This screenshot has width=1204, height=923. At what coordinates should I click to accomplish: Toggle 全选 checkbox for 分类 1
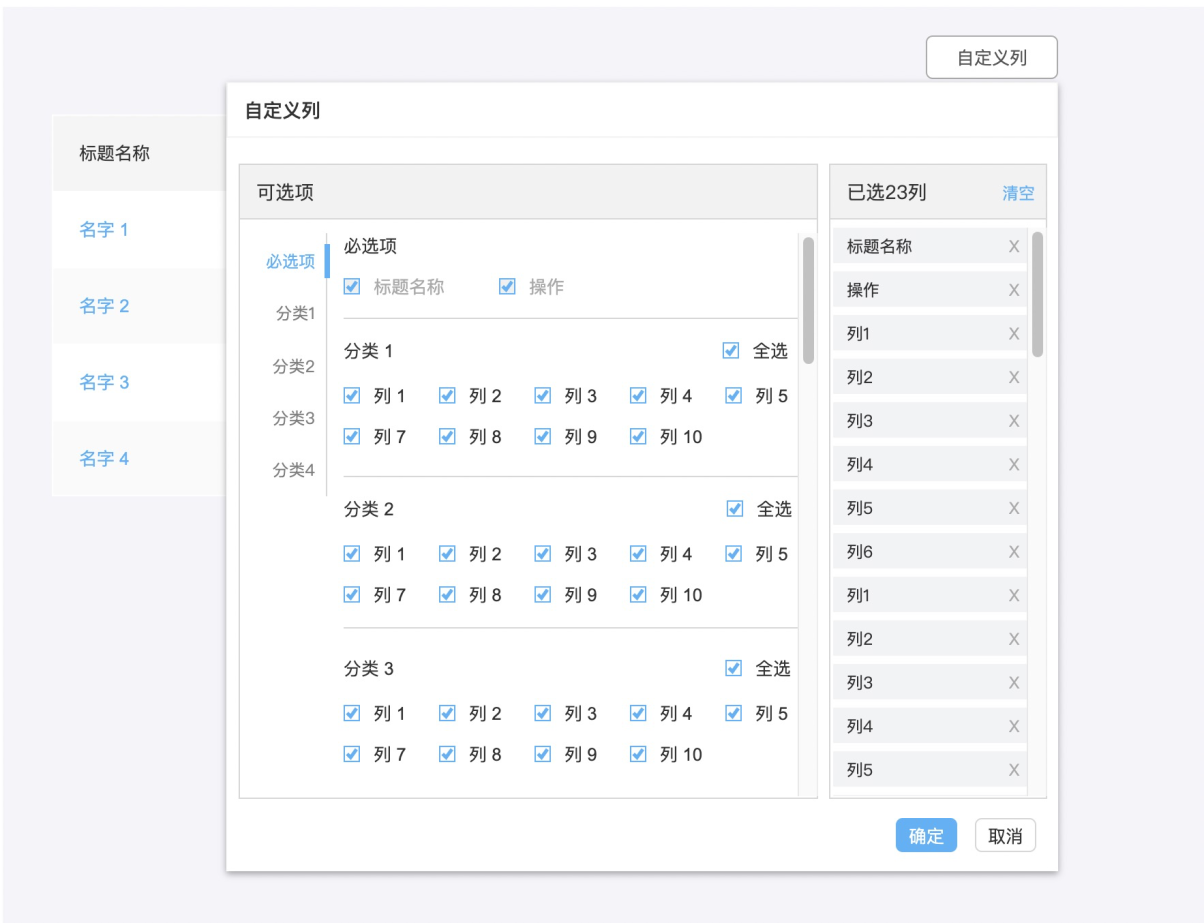tap(731, 351)
